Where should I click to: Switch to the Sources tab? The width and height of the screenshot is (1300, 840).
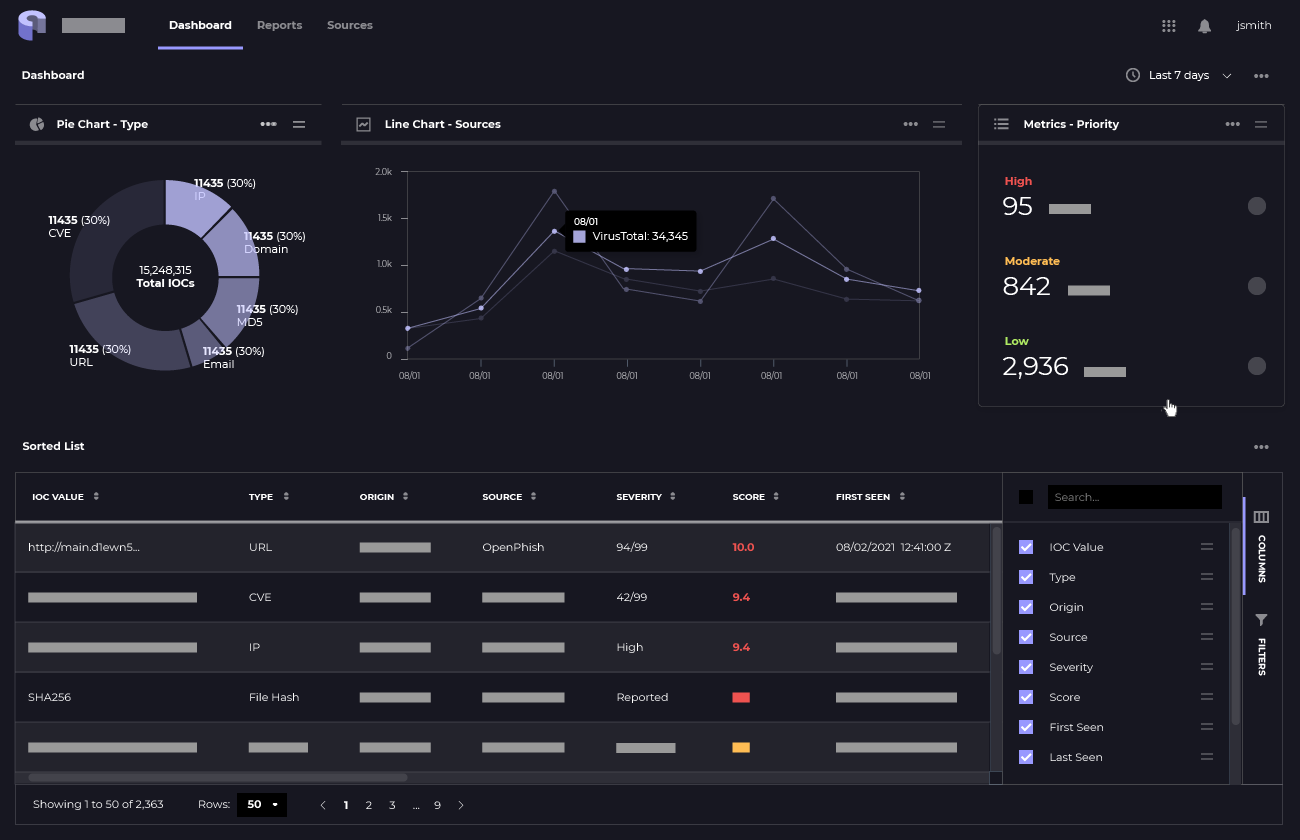pos(350,25)
